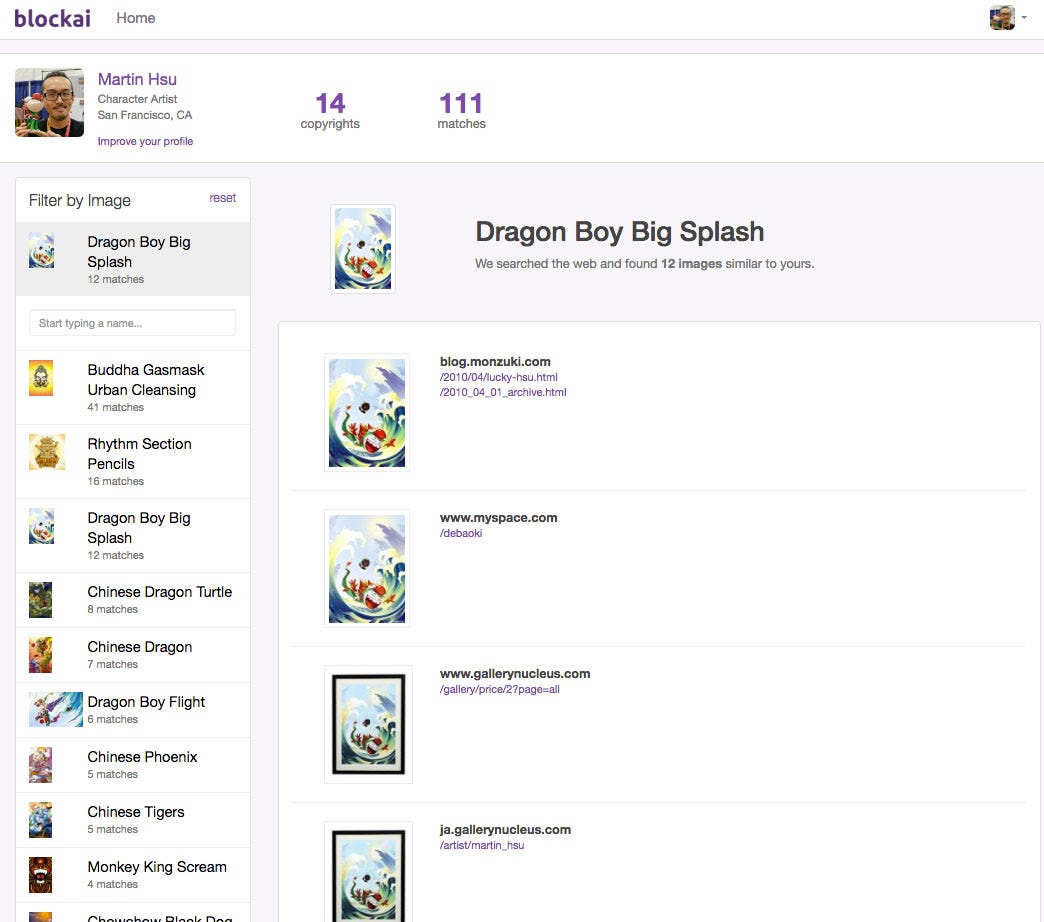Click www.myspace.com domain text
Viewport: 1044px width, 922px height.
tap(499, 517)
